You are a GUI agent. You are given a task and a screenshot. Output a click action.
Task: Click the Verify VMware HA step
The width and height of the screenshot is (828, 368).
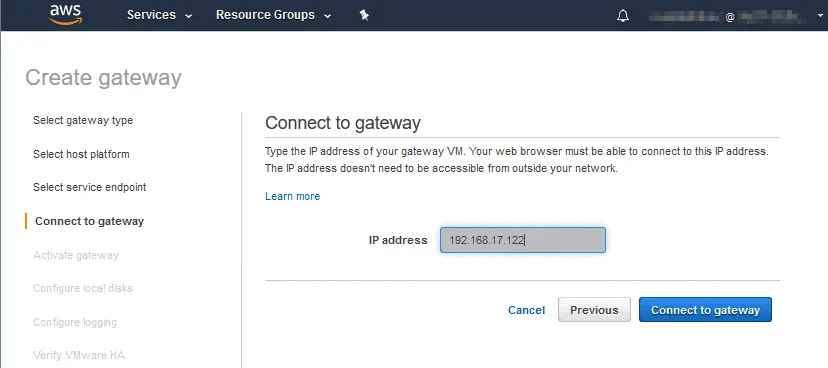point(79,355)
